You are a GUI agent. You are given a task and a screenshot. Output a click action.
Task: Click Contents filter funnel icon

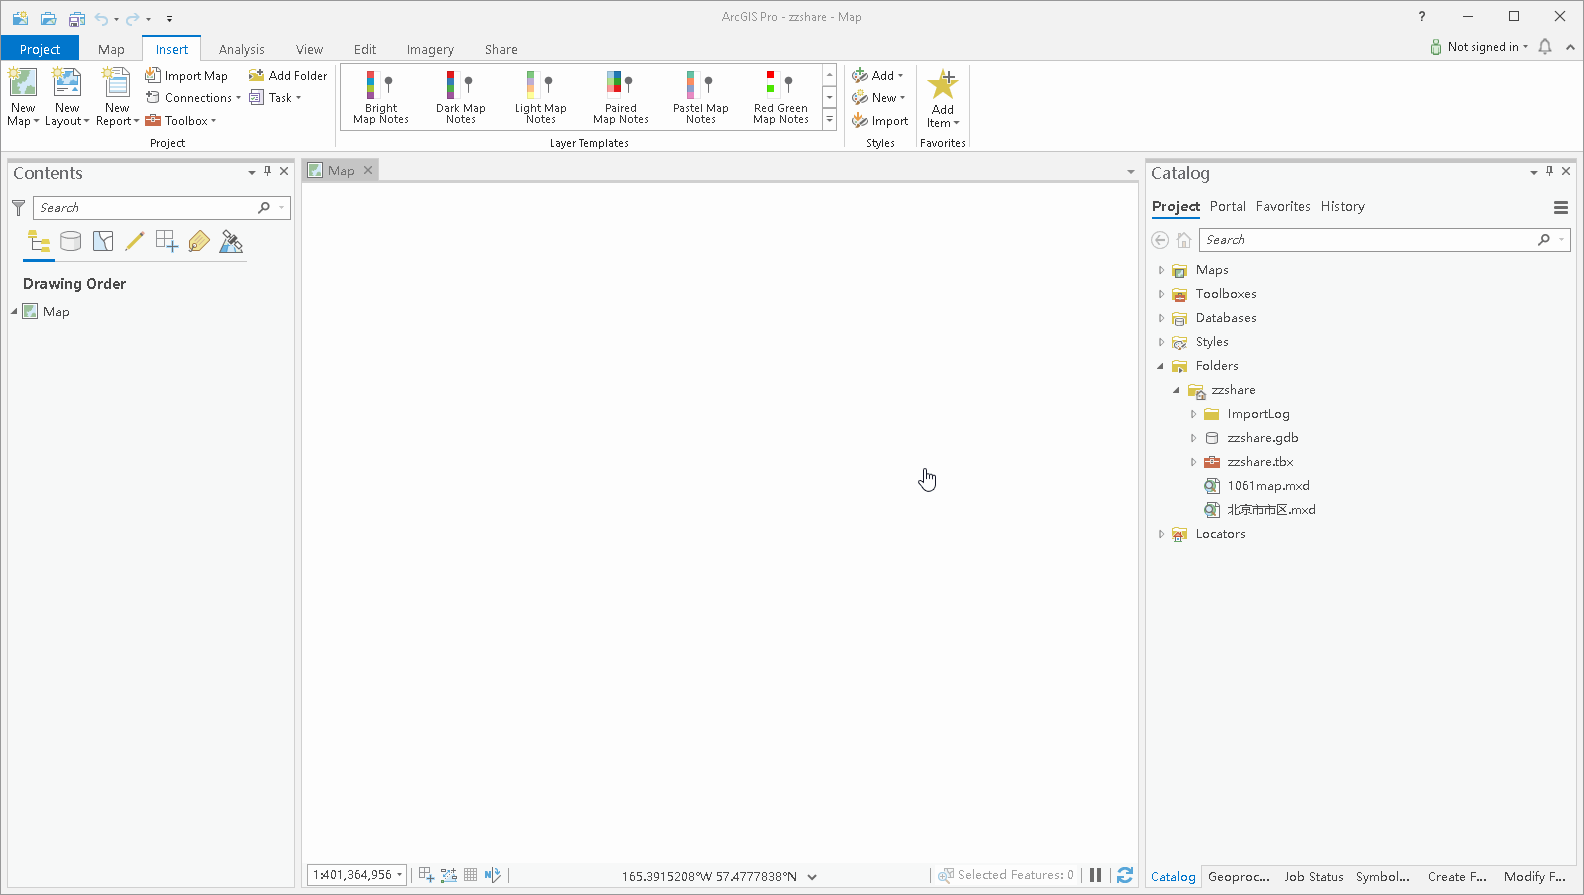(x=18, y=208)
